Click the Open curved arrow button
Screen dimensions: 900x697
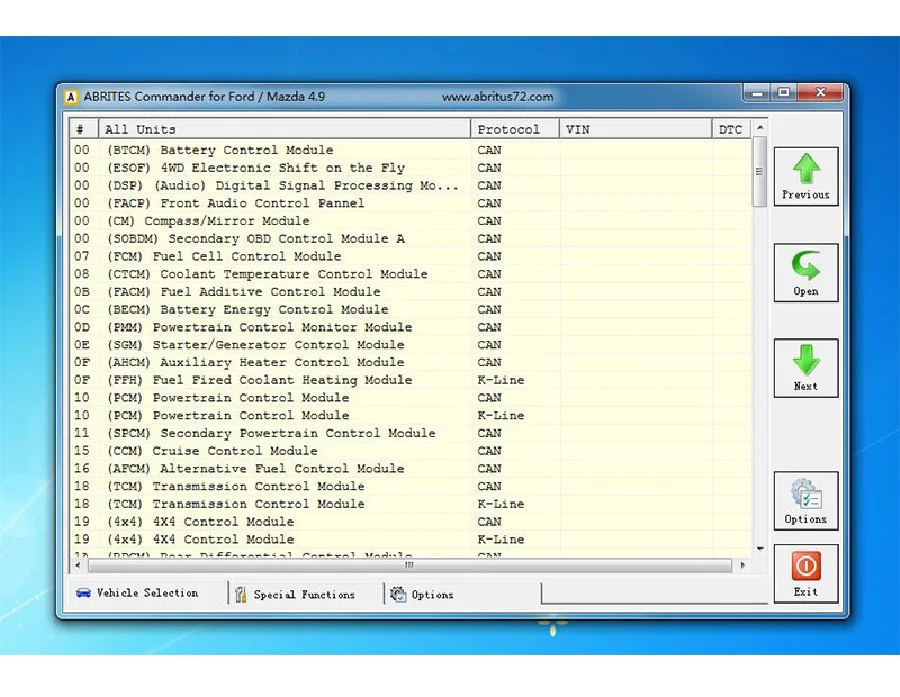click(806, 273)
